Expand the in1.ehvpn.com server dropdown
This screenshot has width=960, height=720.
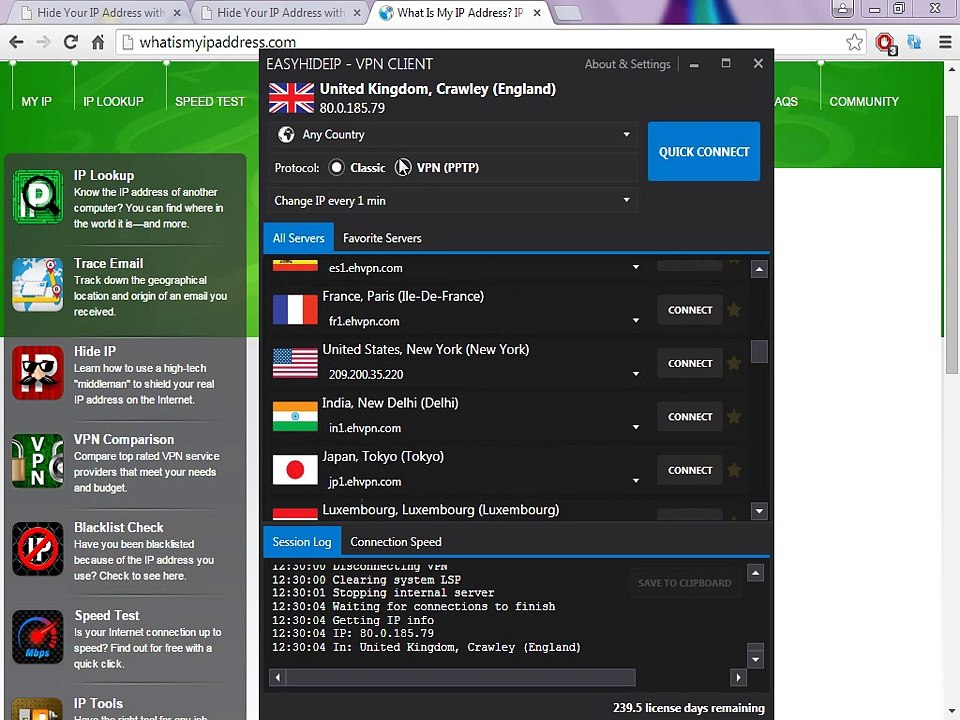click(x=636, y=427)
